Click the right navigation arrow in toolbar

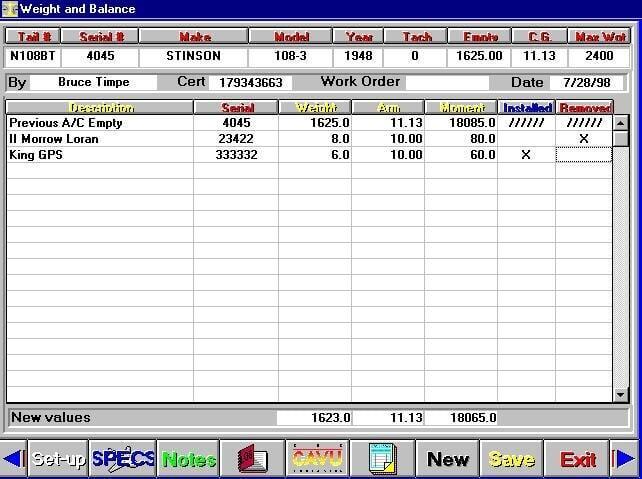pyautogui.click(x=626, y=459)
